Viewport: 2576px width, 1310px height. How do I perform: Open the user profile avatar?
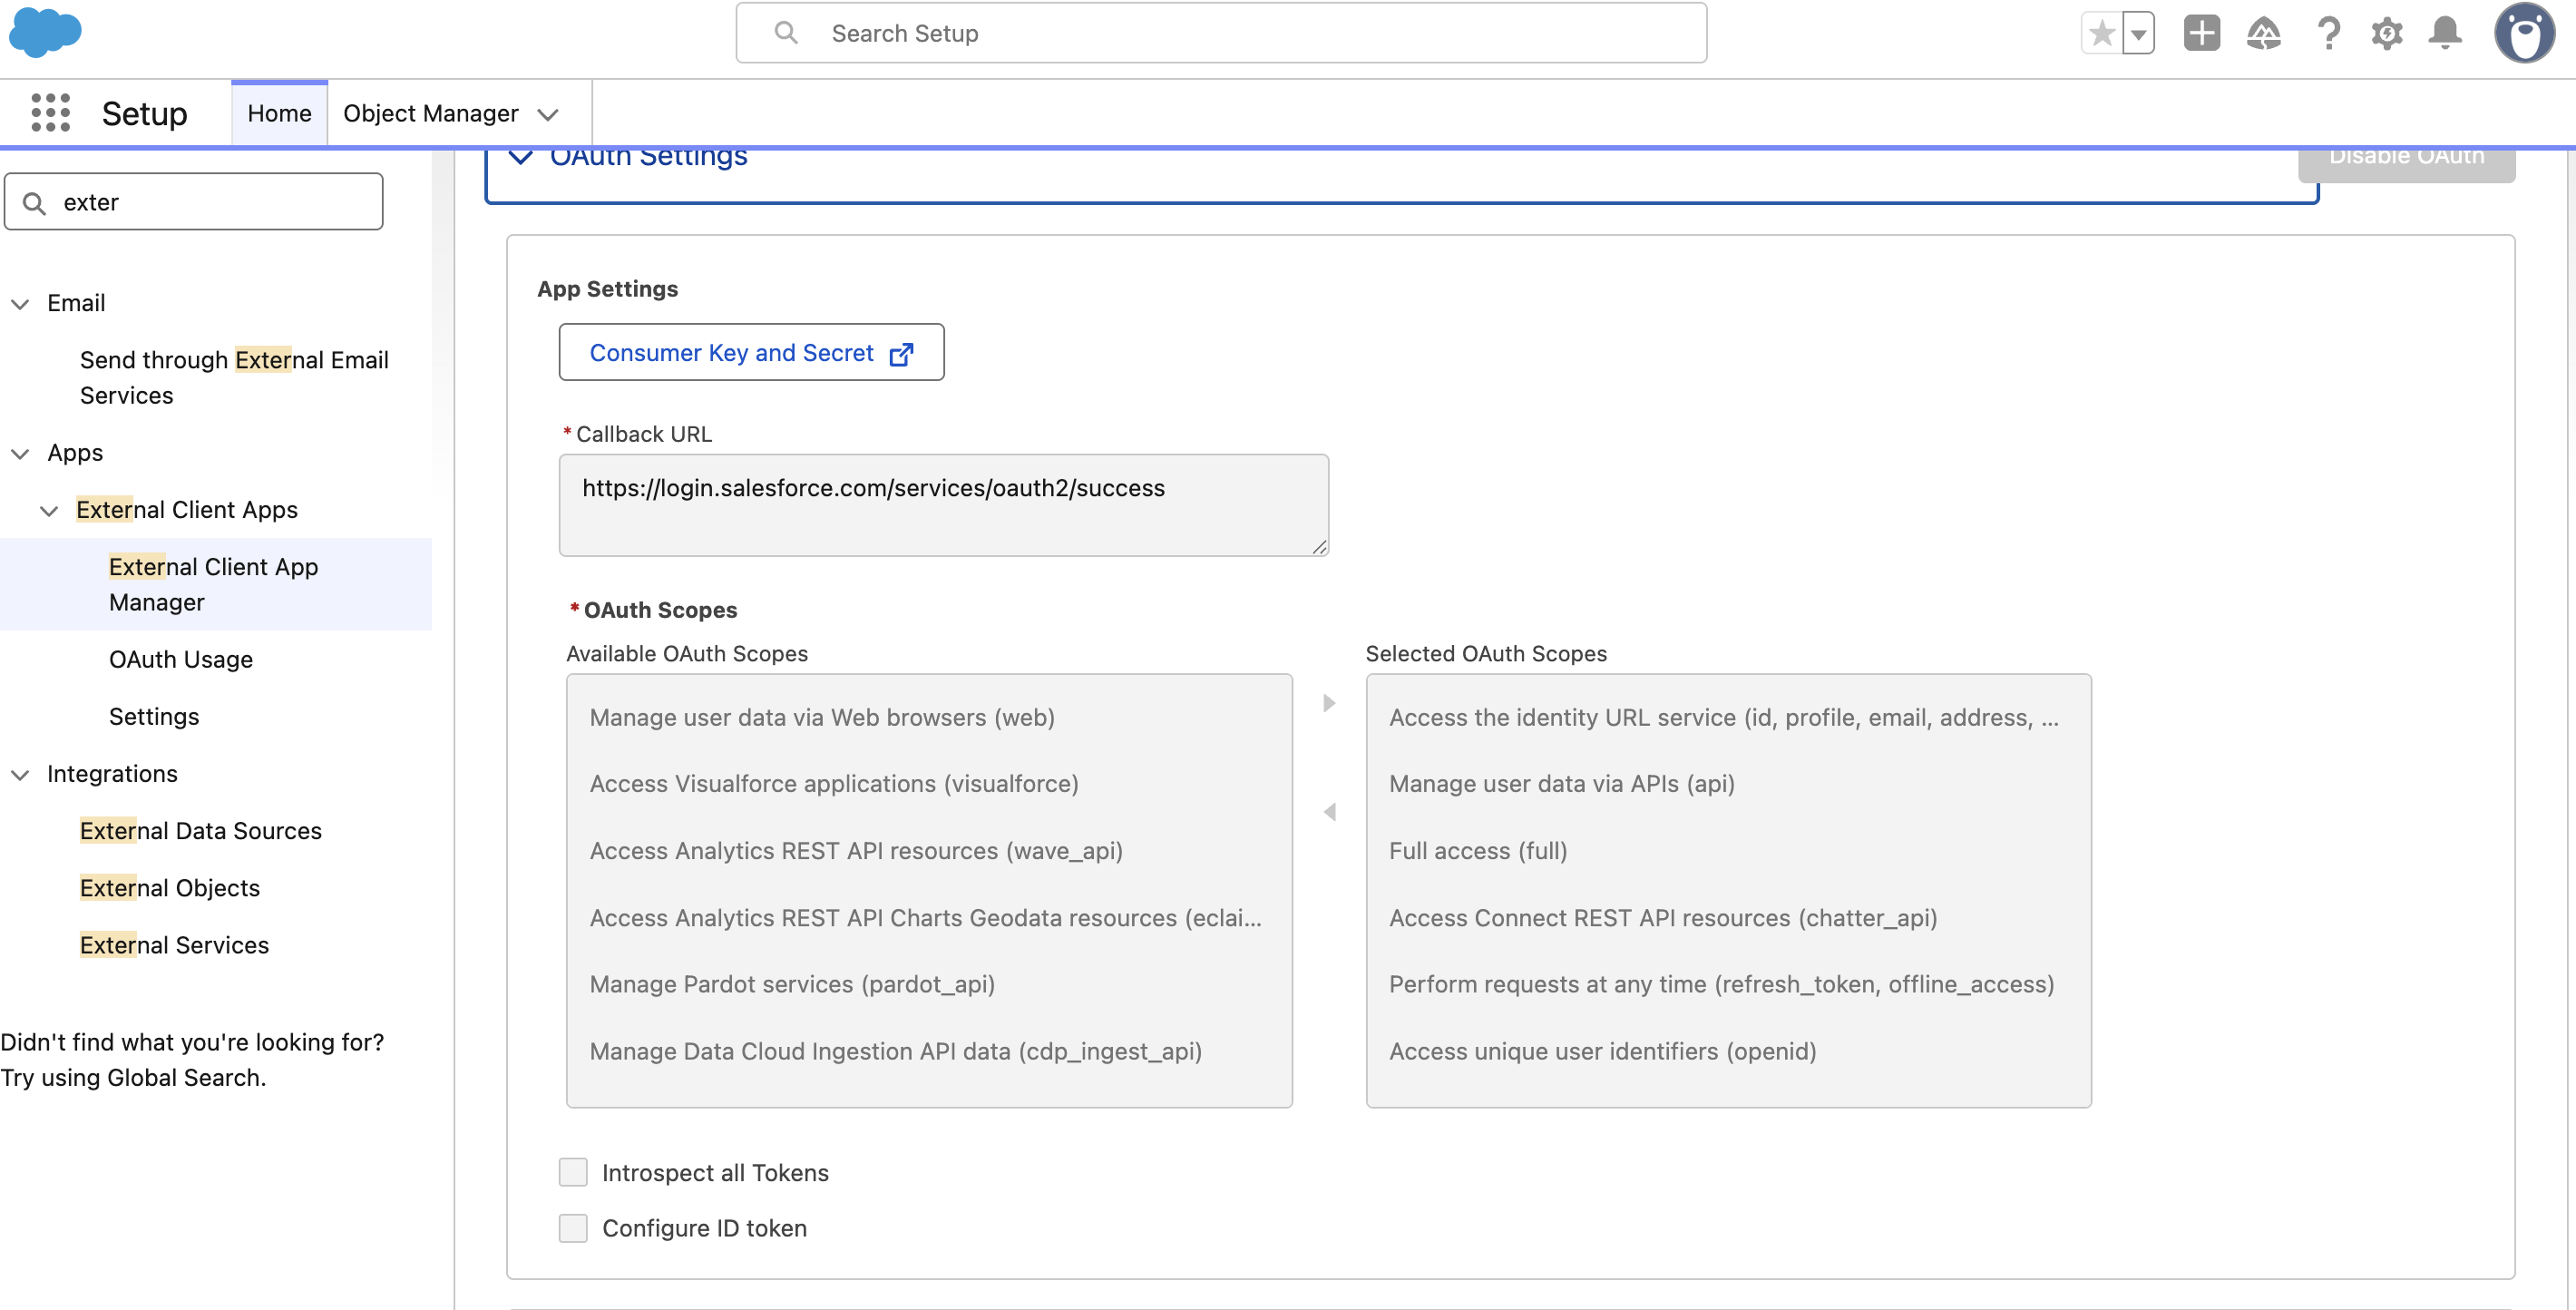[x=2523, y=33]
